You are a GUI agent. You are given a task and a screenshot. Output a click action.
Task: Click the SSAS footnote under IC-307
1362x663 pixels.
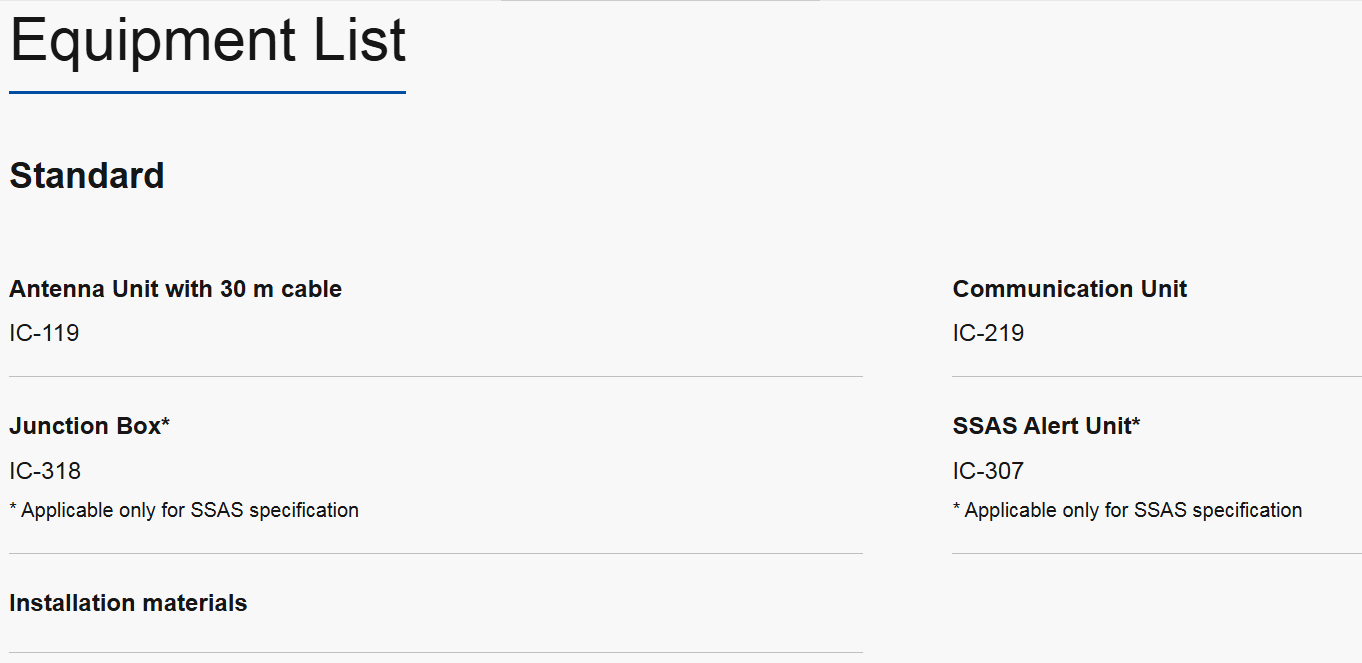(1127, 510)
